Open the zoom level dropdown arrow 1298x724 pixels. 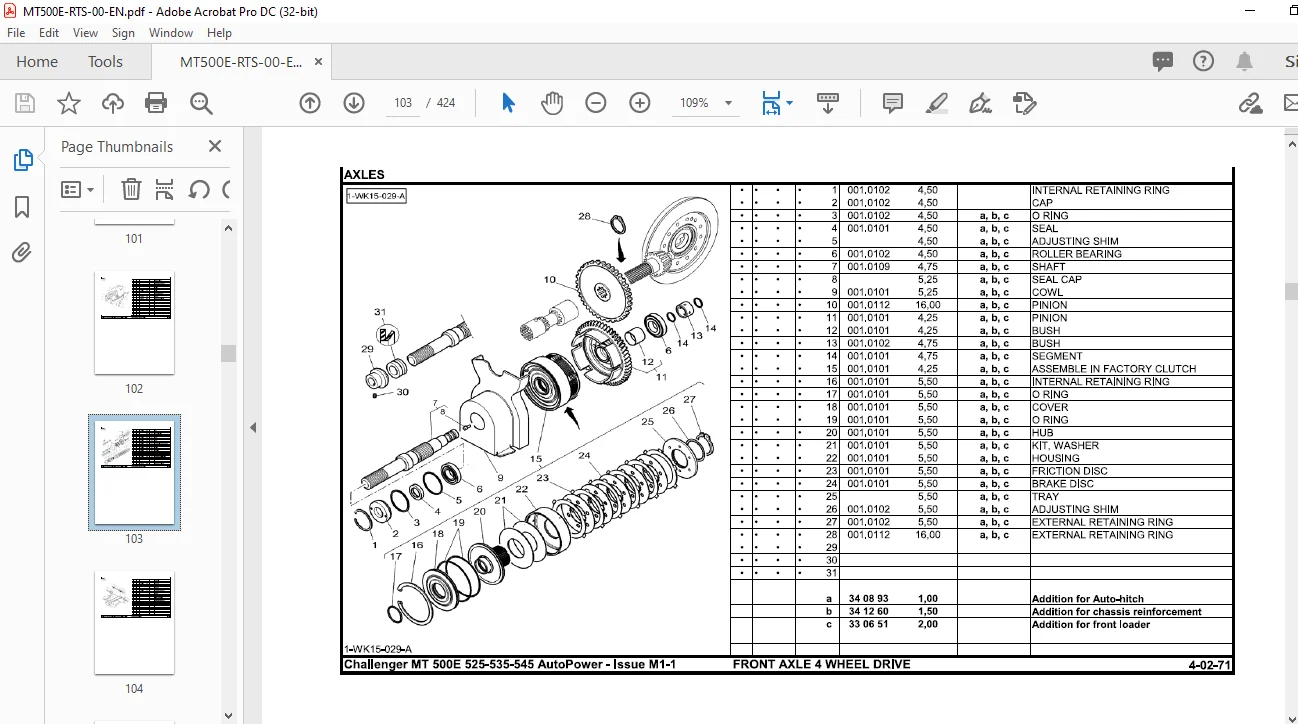point(728,103)
